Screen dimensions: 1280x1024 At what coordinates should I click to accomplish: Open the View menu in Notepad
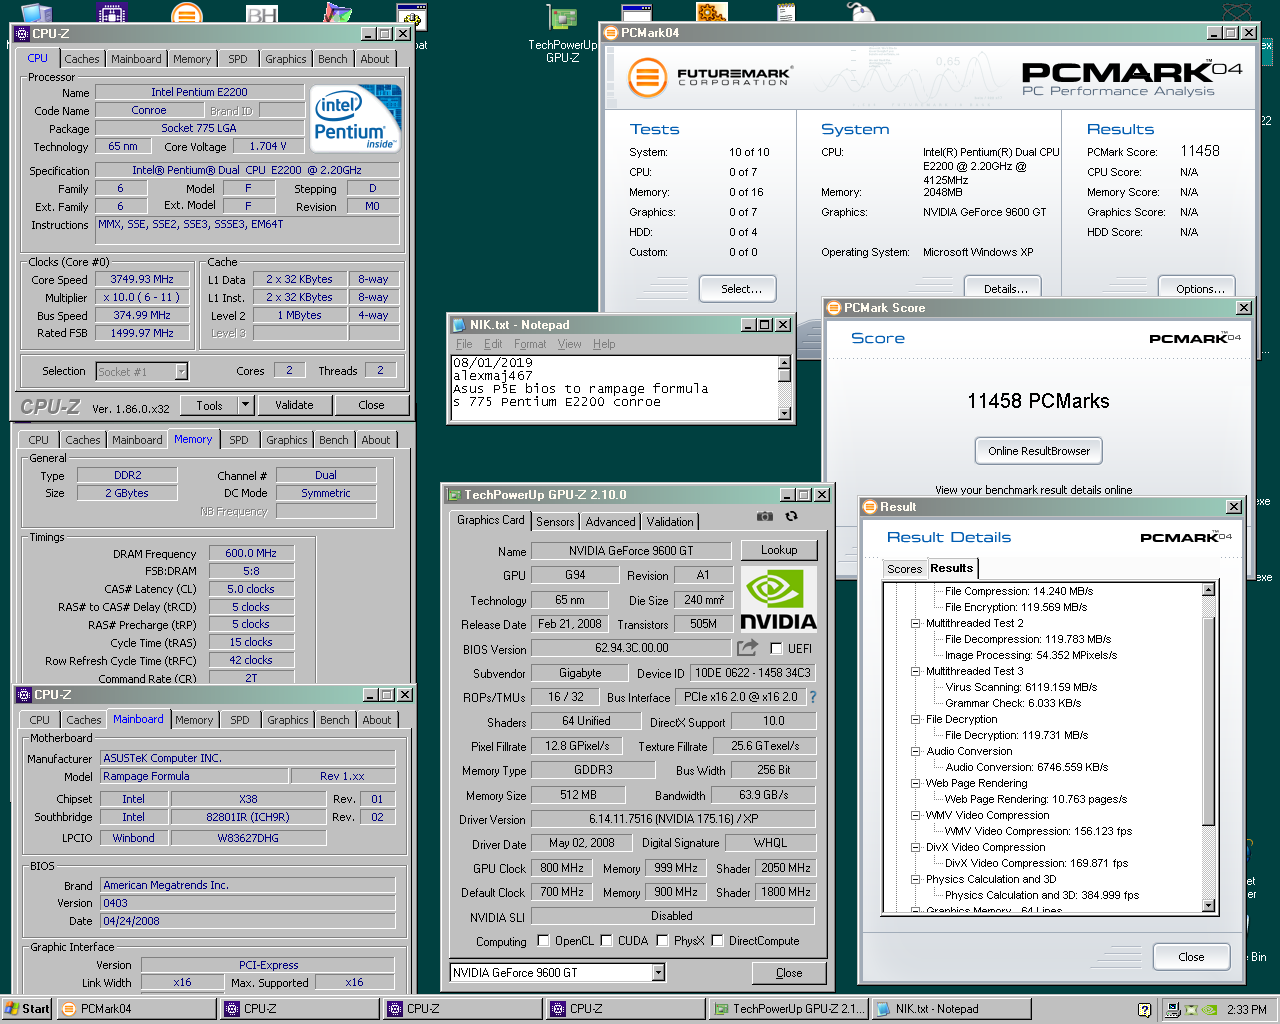569,344
